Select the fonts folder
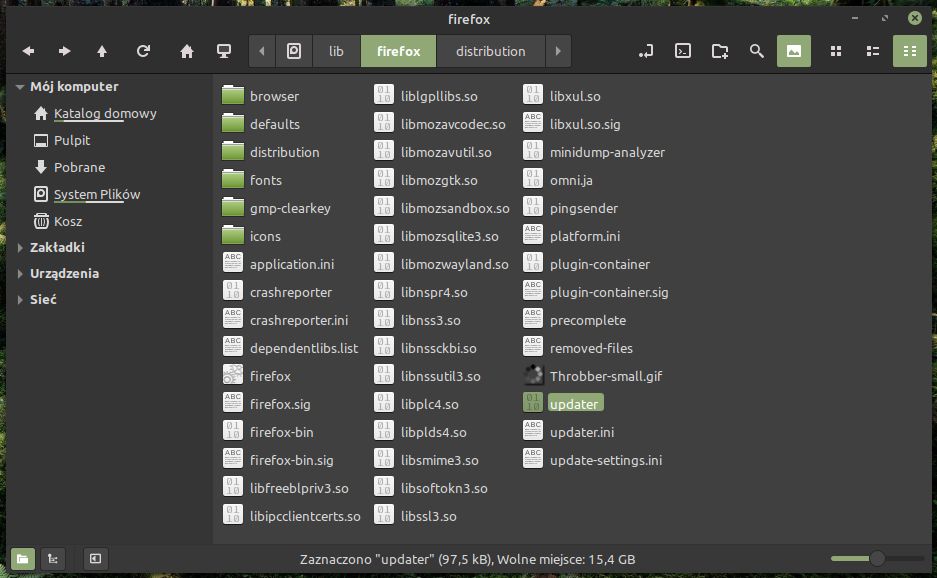 [x=252, y=180]
